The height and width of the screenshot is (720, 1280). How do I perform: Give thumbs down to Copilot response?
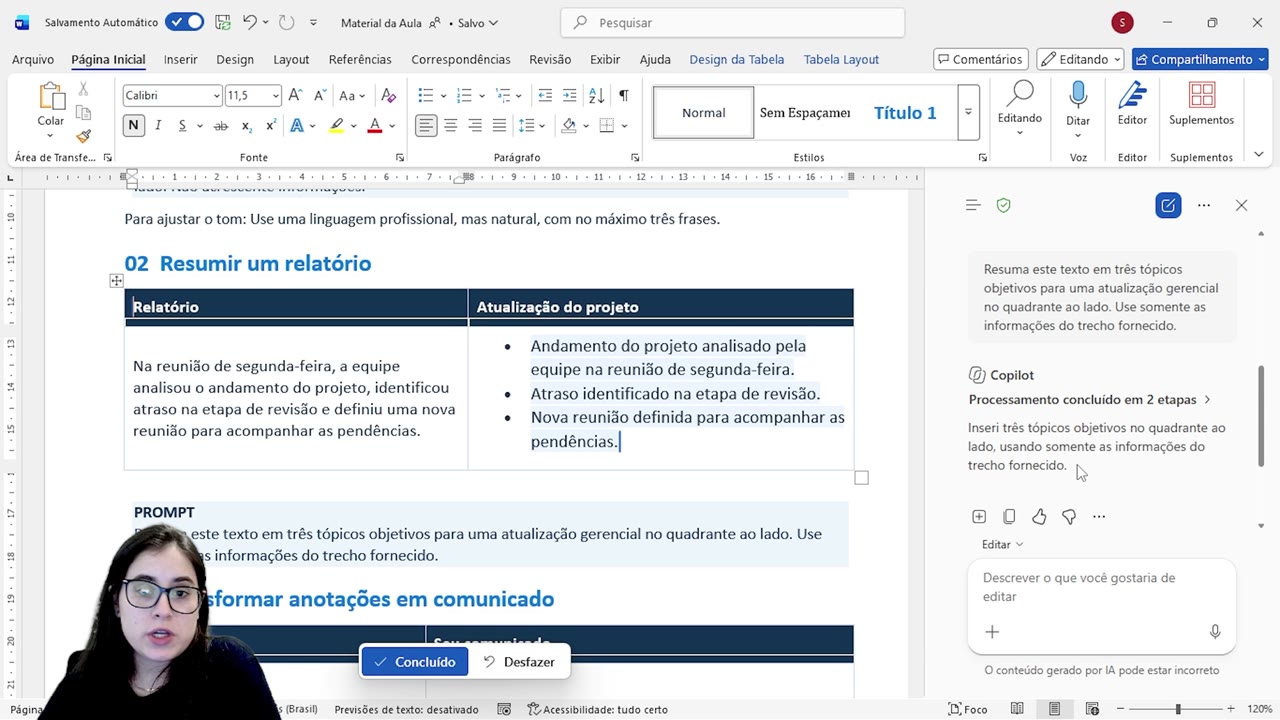click(x=1069, y=517)
